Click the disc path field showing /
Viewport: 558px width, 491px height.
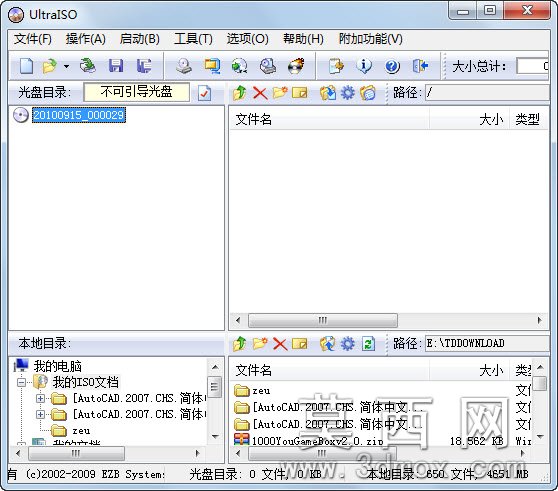(487, 93)
